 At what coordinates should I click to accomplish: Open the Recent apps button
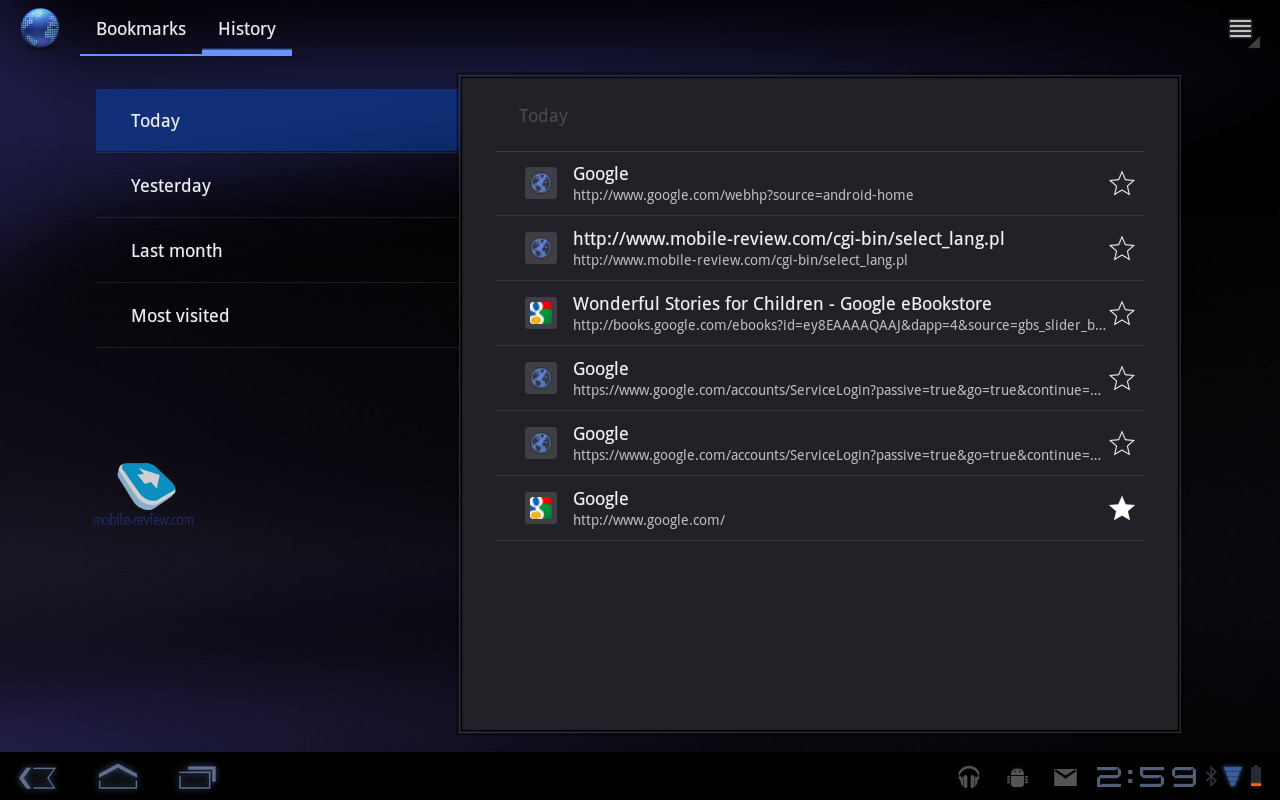(197, 776)
